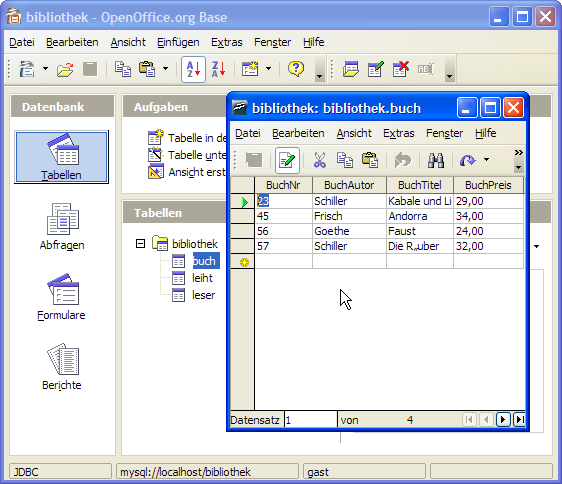
Task: Click the BuchAutor column header
Action: tap(349, 185)
